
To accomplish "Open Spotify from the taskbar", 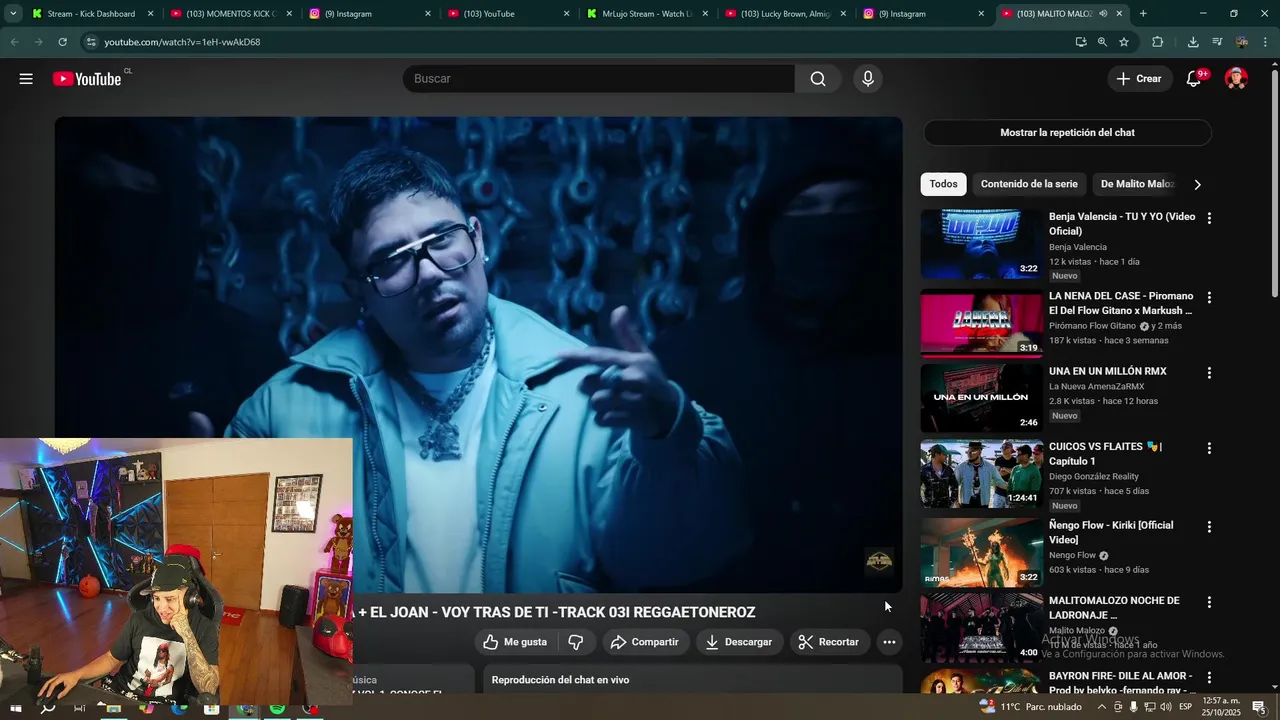I will 277,708.
